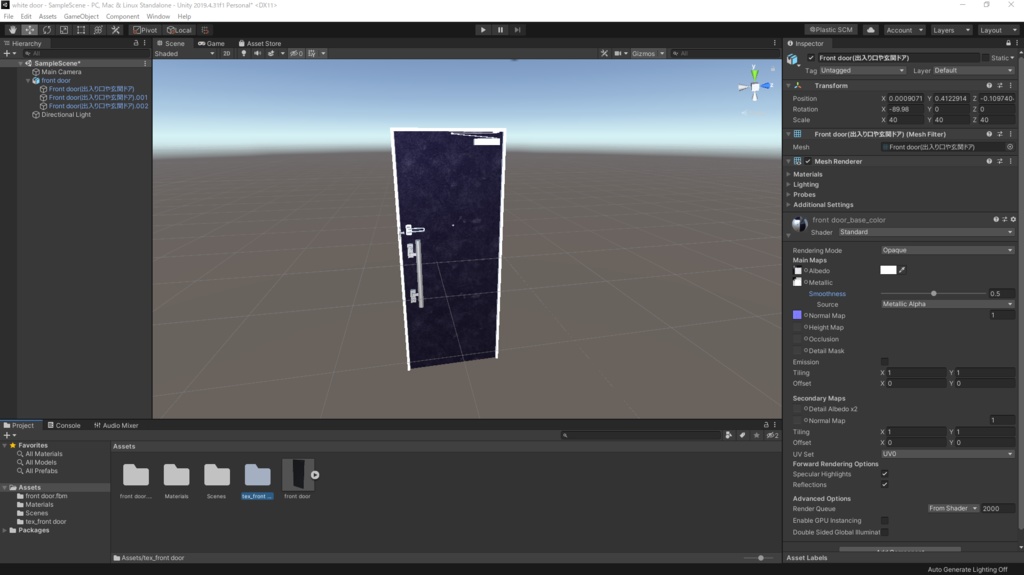Toggle the Pivot handle position button
Screen dimensions: 1024x575
tap(145, 30)
